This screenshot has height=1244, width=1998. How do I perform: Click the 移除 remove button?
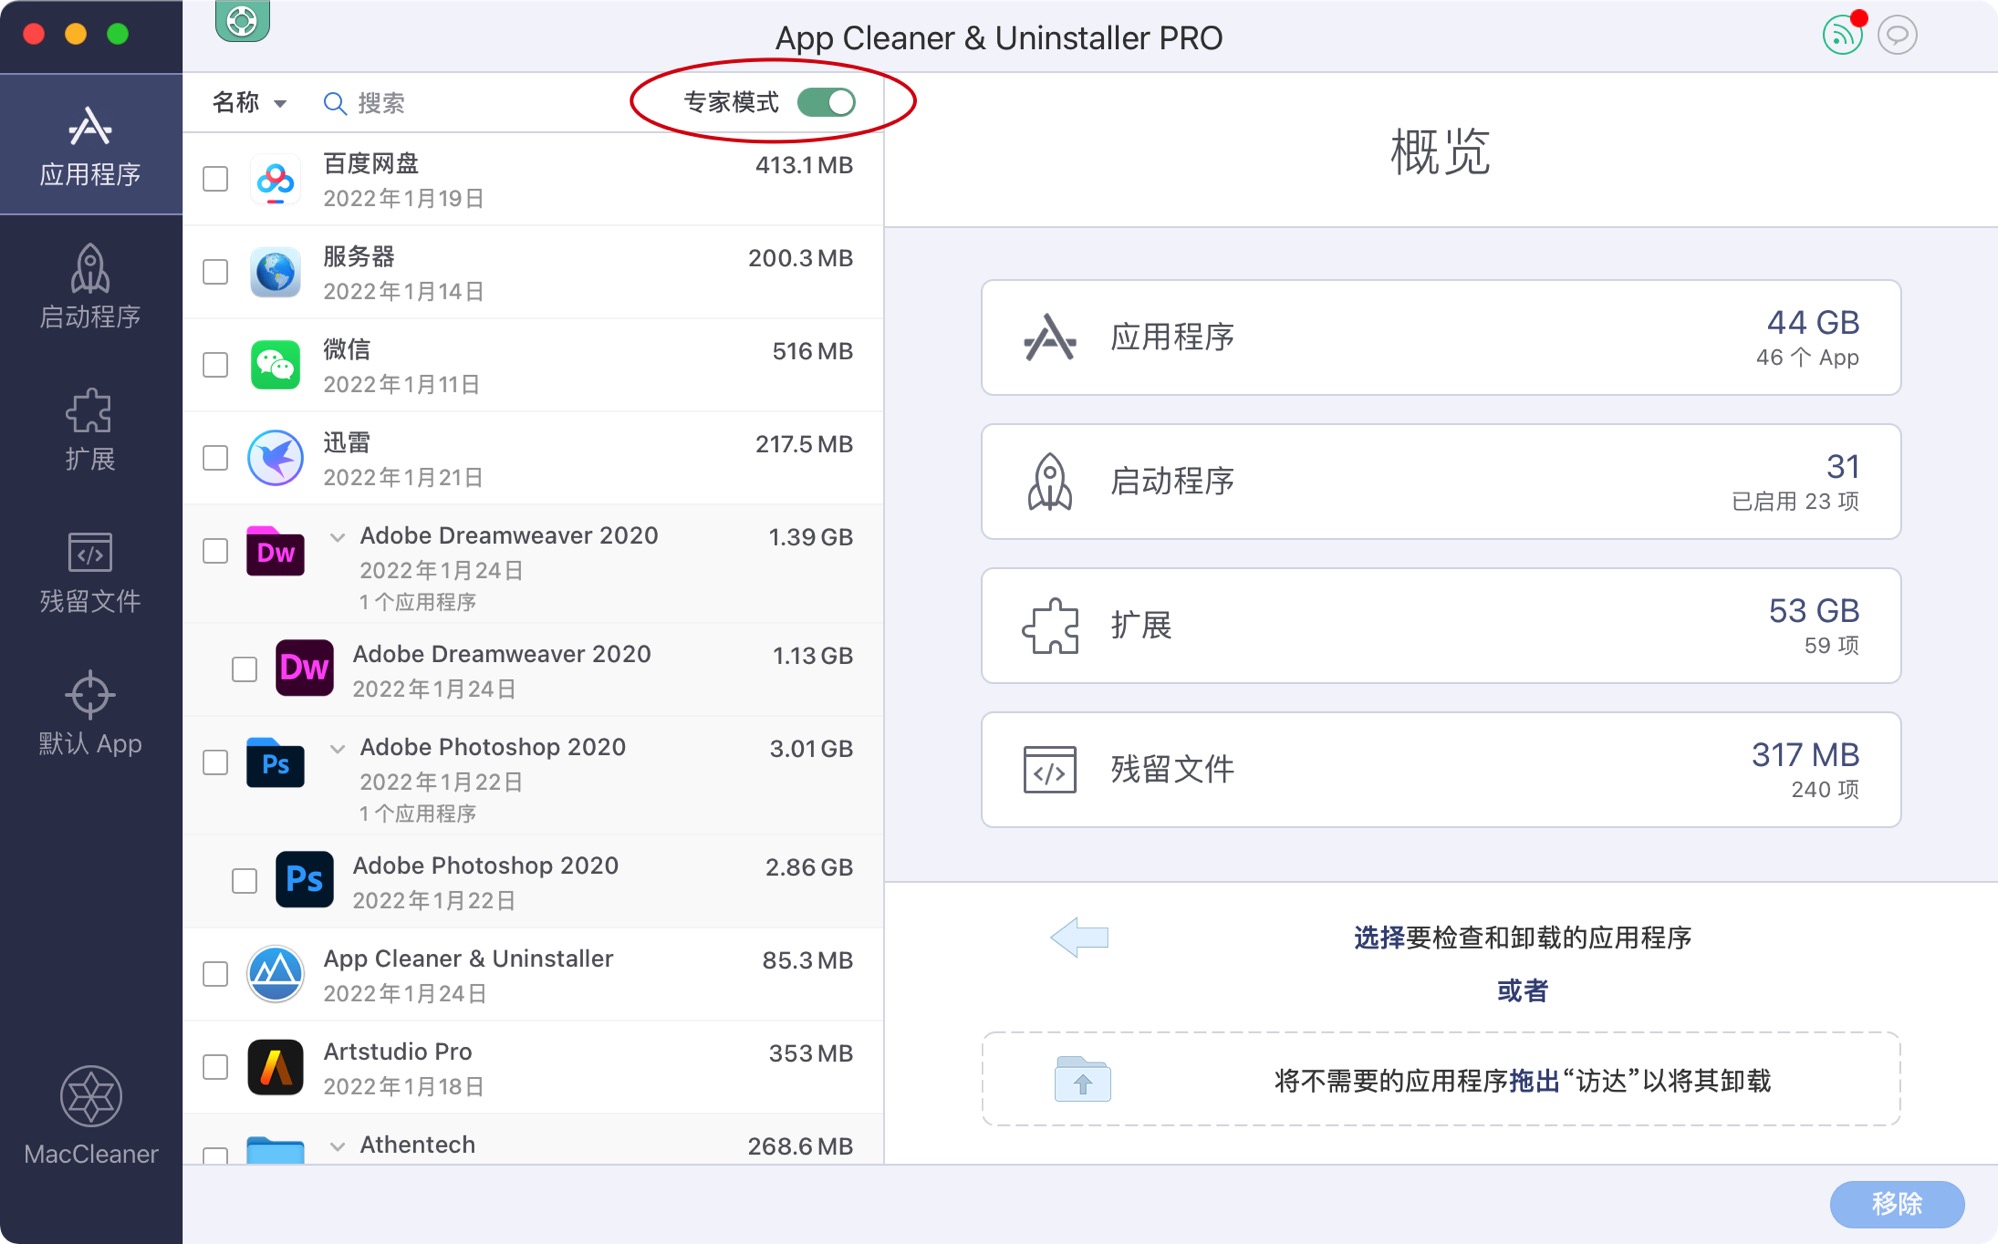pyautogui.click(x=1897, y=1203)
